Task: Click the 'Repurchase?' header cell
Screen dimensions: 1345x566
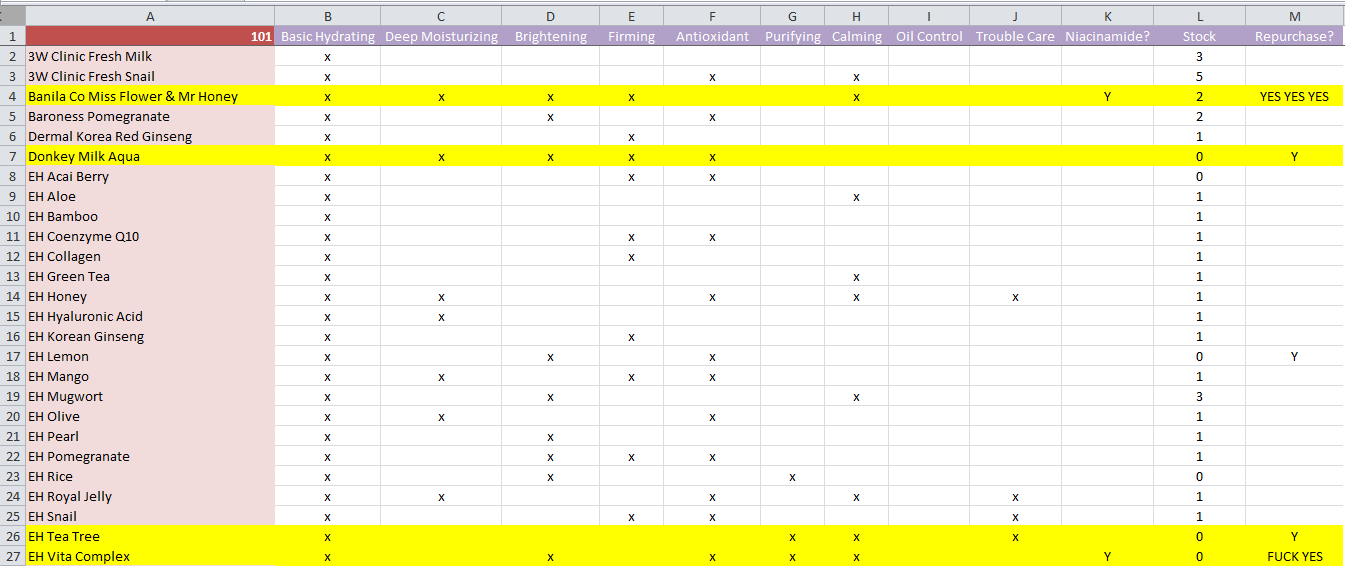Action: click(1294, 37)
